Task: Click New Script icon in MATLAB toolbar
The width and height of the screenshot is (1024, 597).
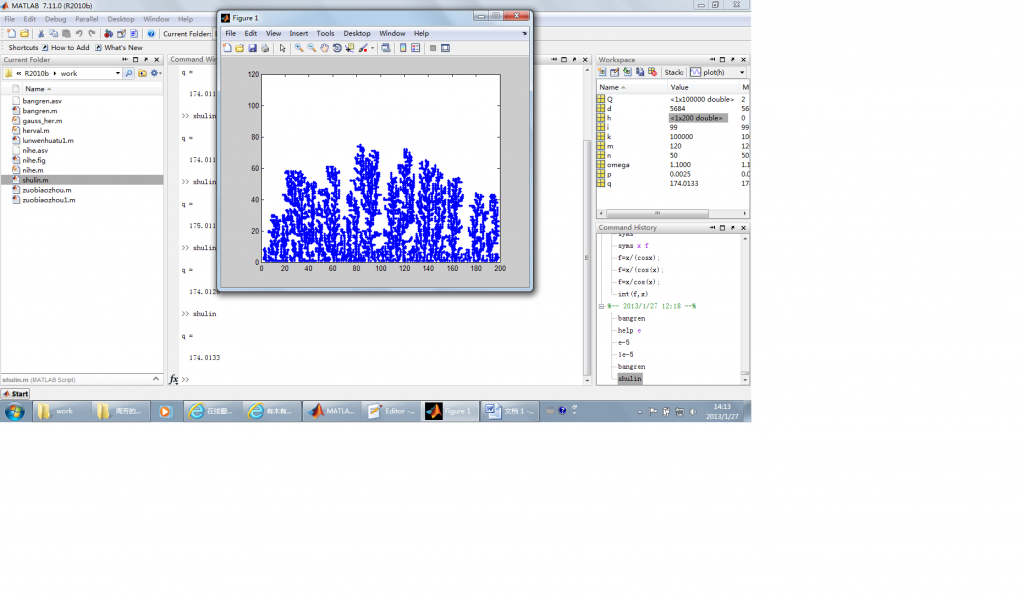Action: click(11, 33)
